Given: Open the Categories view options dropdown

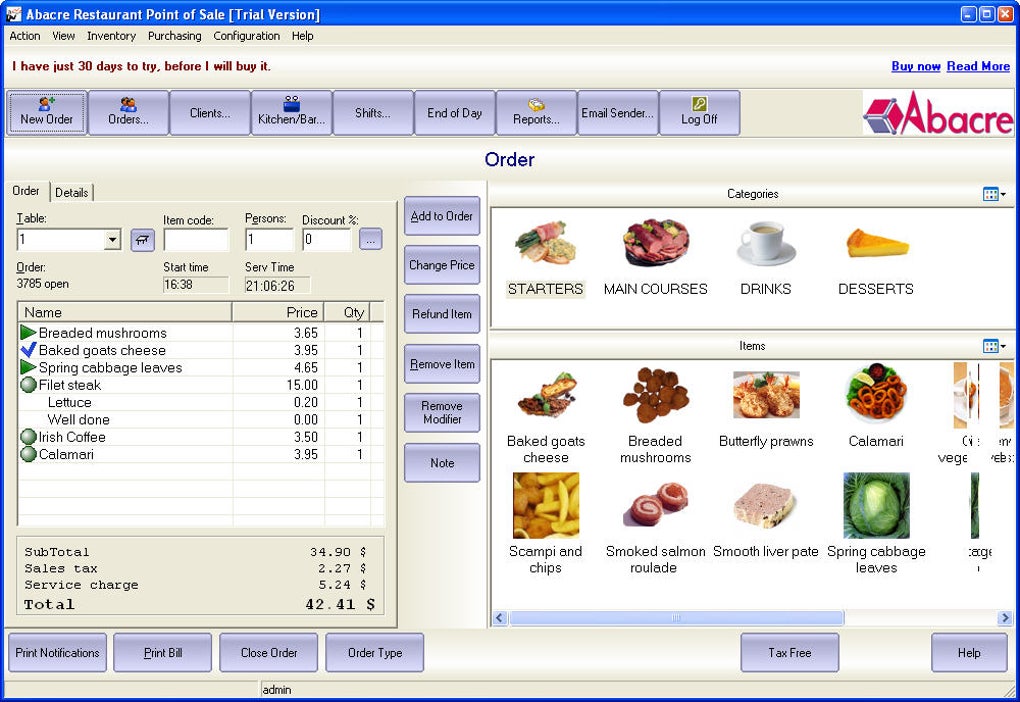Looking at the screenshot, I should pyautogui.click(x=994, y=194).
